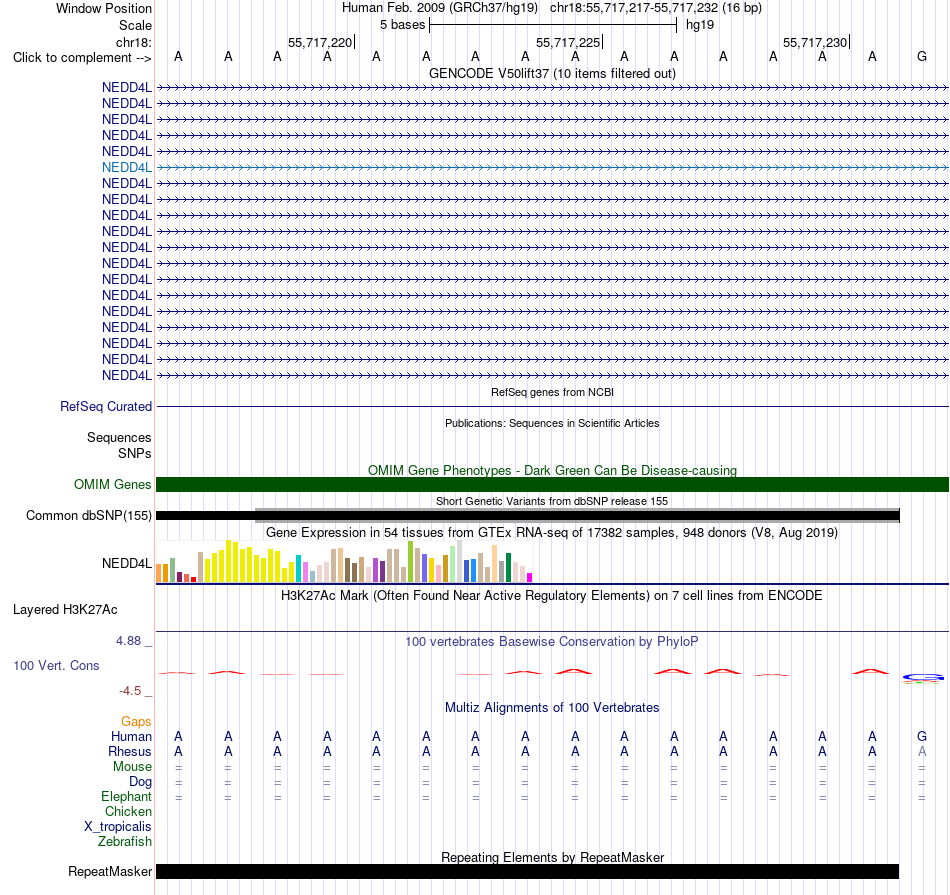The width and height of the screenshot is (950, 895).
Task: Open 'Multiz Alignments of 100 Vertebrates' title
Action: (x=552, y=707)
